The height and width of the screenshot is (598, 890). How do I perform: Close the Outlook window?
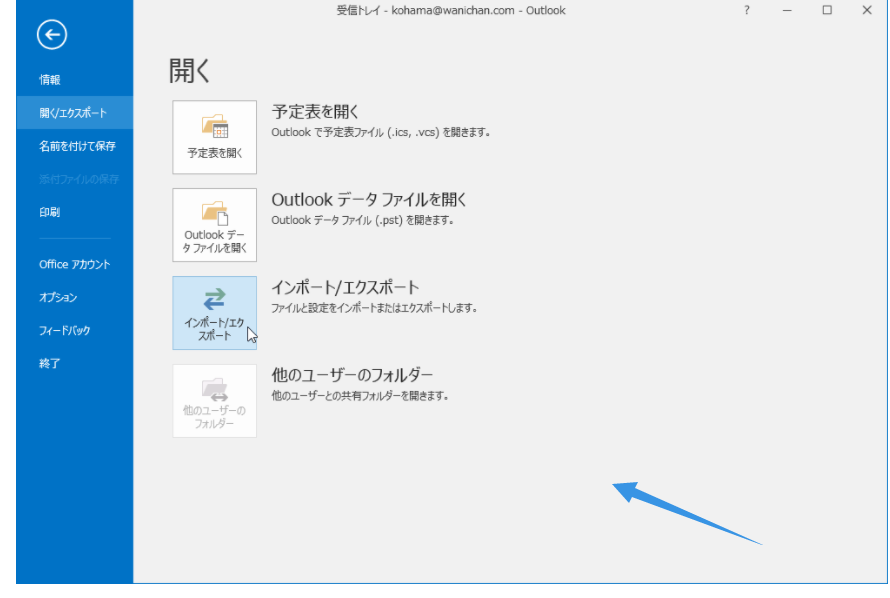[867, 10]
